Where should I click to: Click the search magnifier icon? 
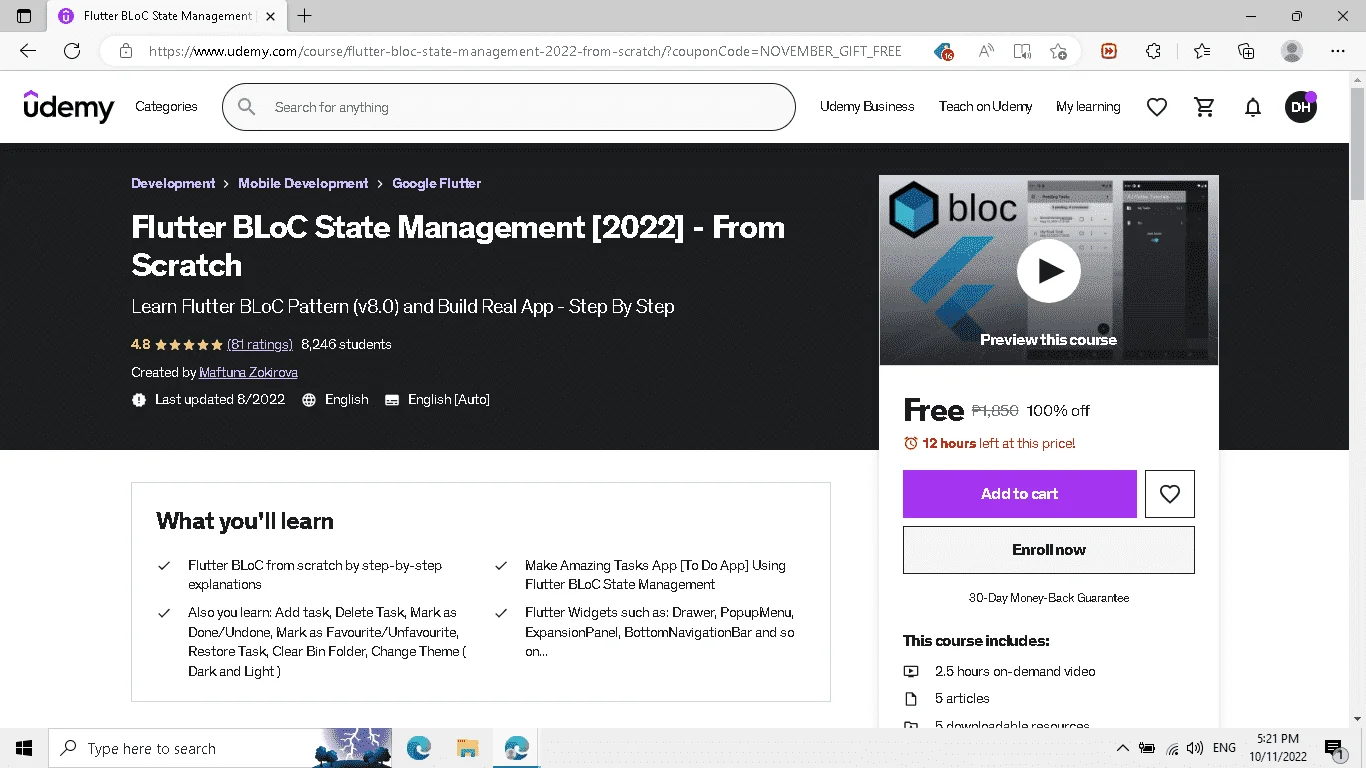(x=246, y=107)
